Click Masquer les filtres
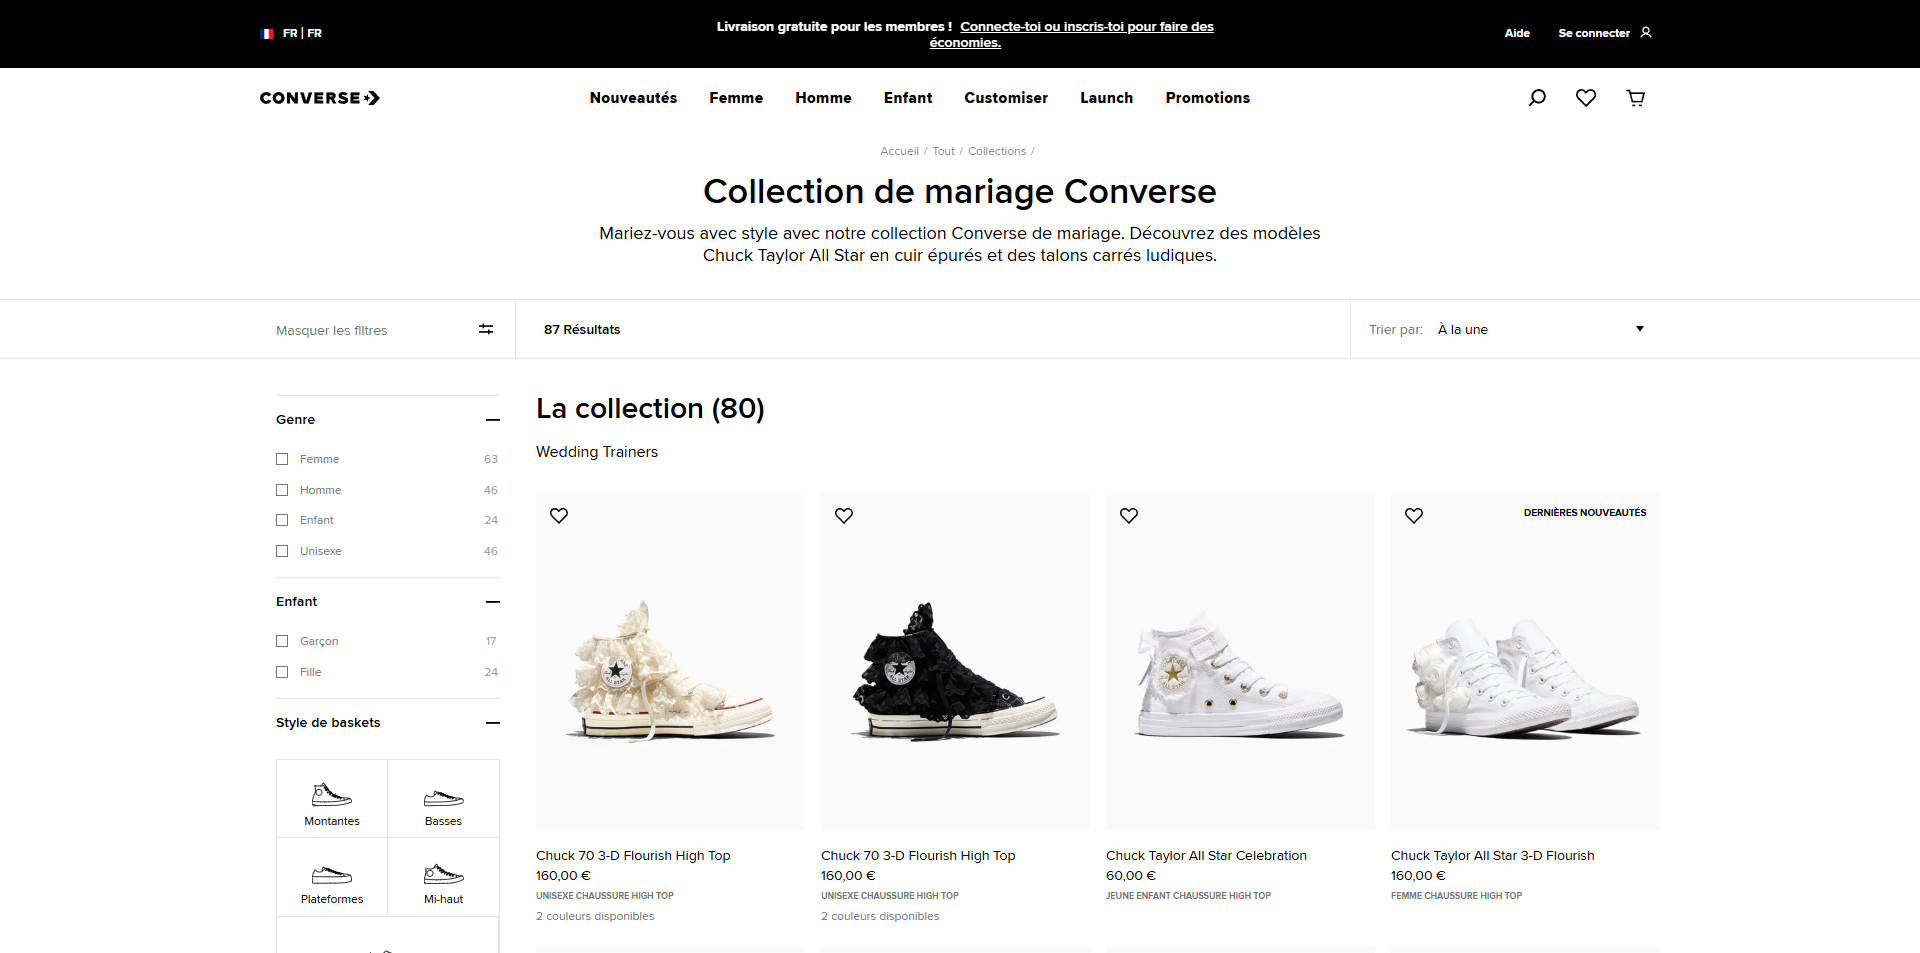 pyautogui.click(x=331, y=330)
